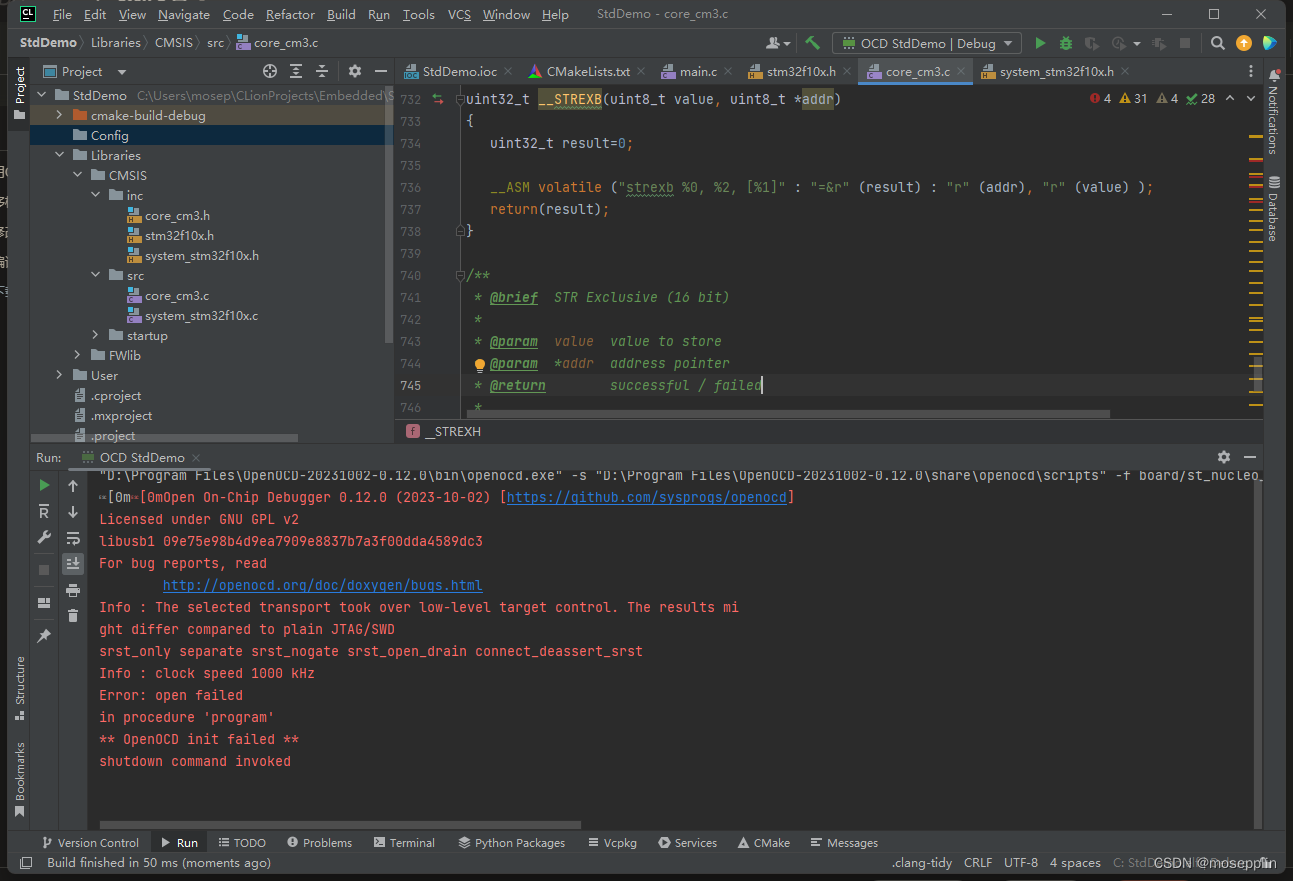Clear the Run console using the trash icon
Screen dimensions: 1293x881
[x=72, y=615]
